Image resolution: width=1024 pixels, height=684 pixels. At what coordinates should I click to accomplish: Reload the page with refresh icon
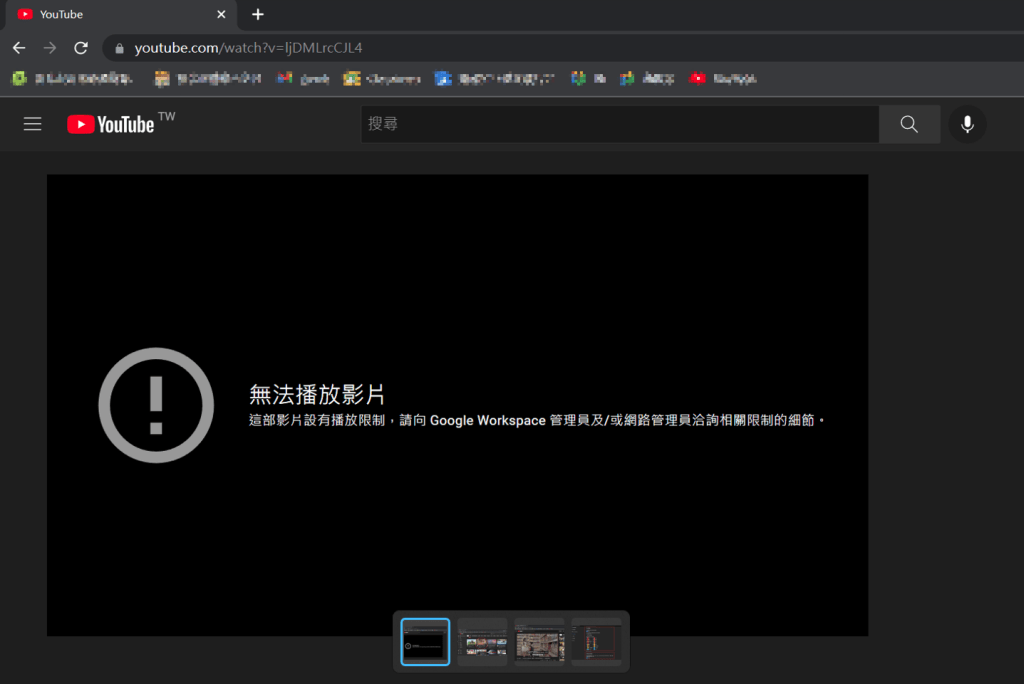coord(81,48)
